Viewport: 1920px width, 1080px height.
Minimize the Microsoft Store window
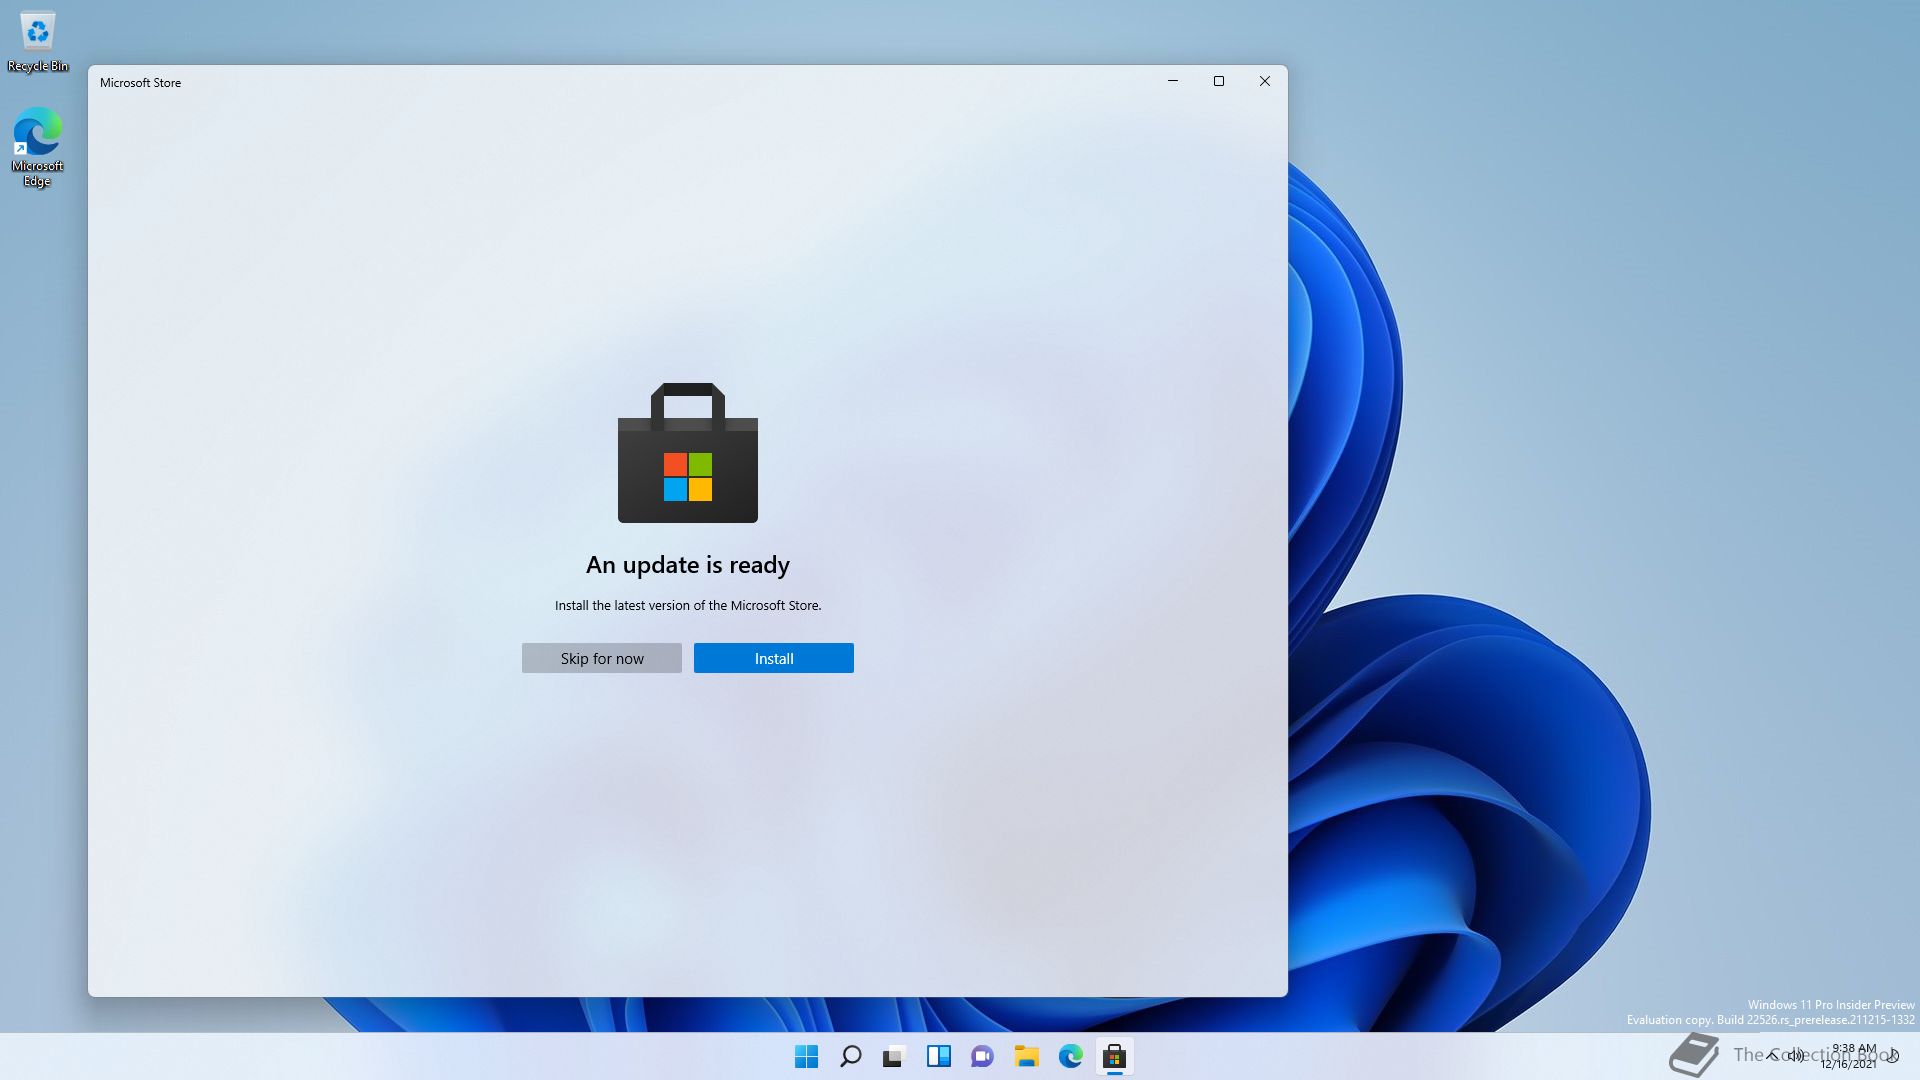1172,81
